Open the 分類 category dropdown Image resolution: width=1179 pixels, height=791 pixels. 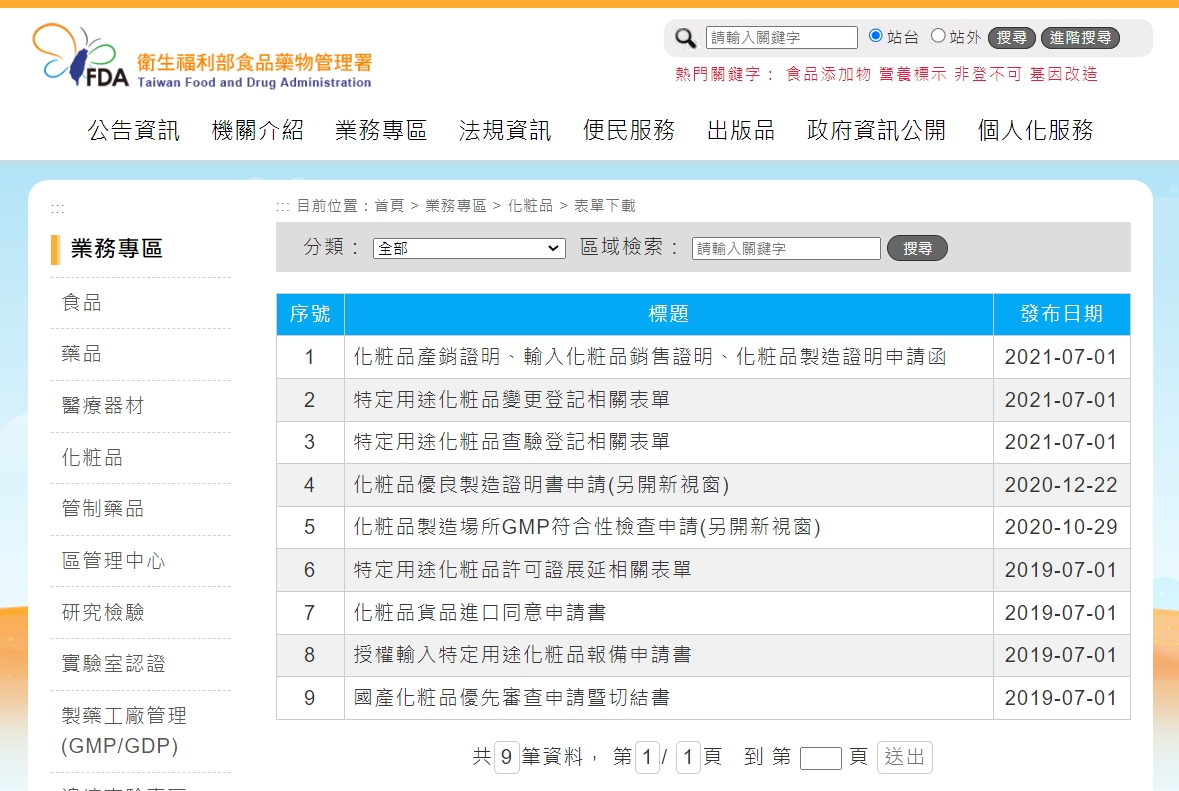click(x=469, y=248)
